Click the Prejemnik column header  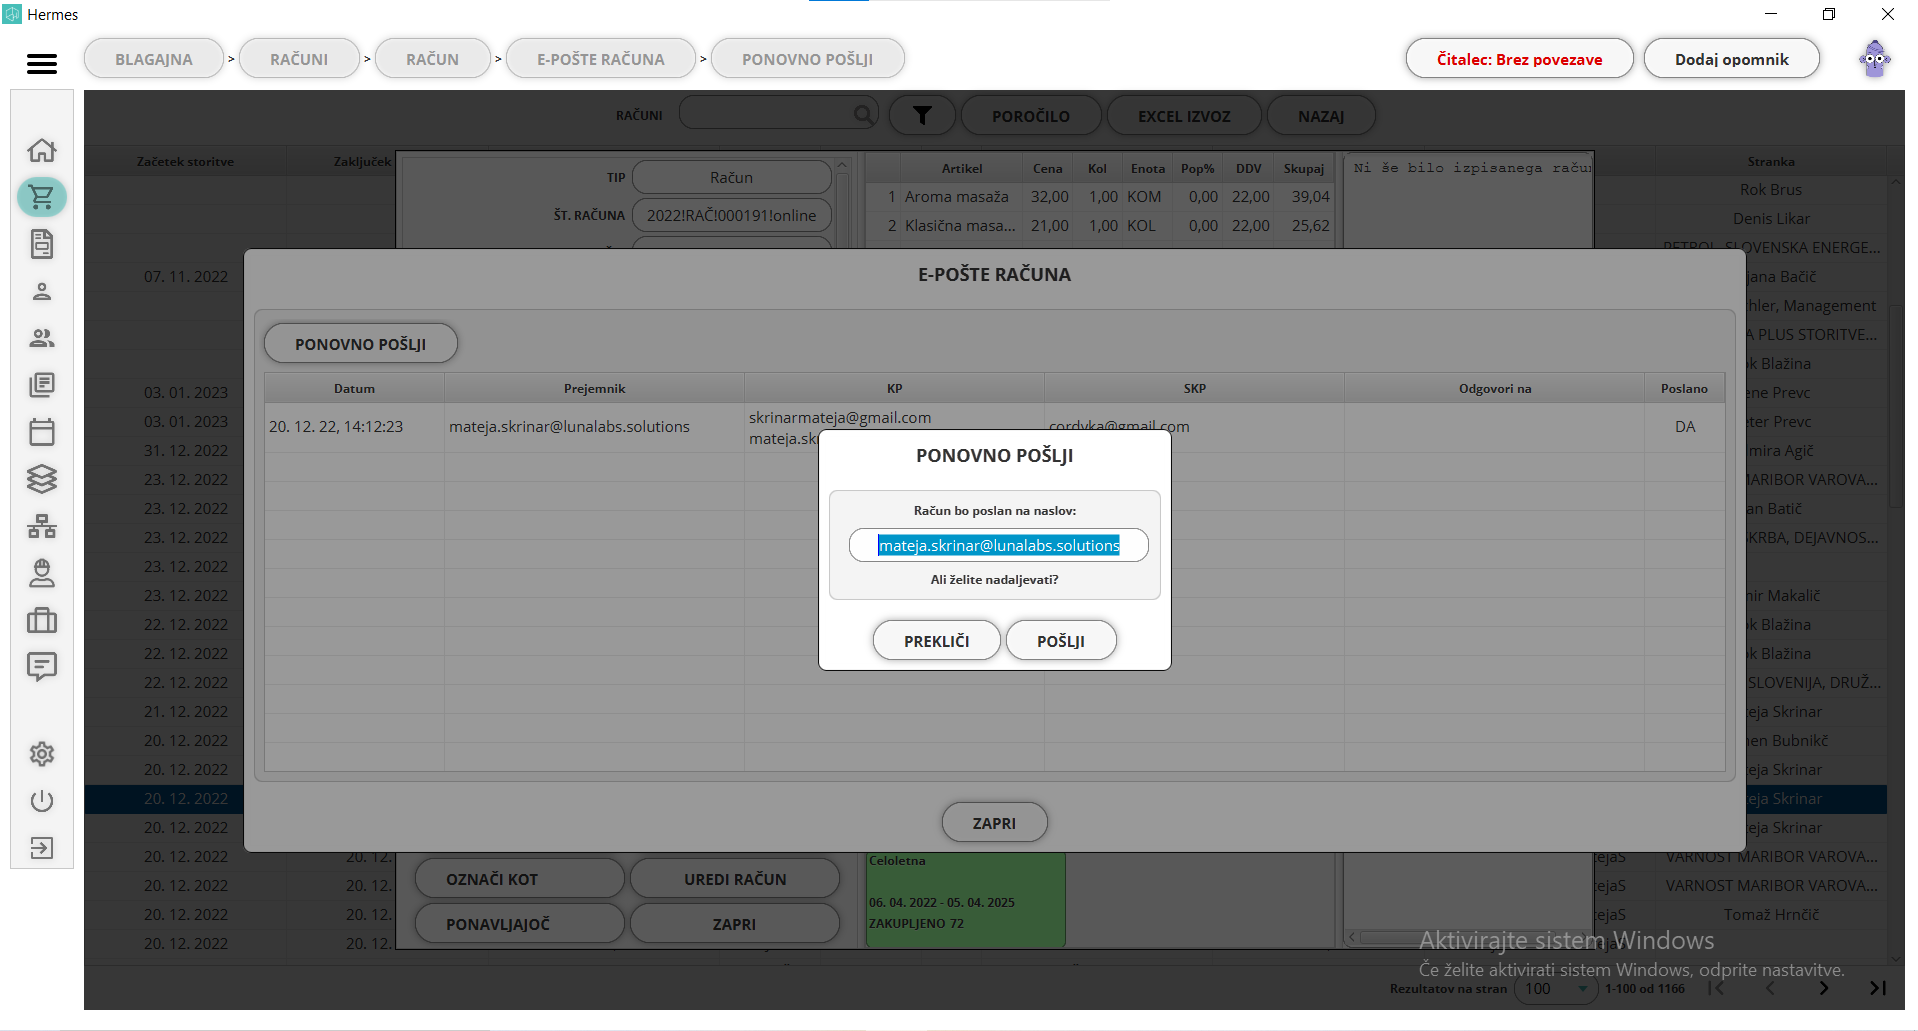(594, 388)
